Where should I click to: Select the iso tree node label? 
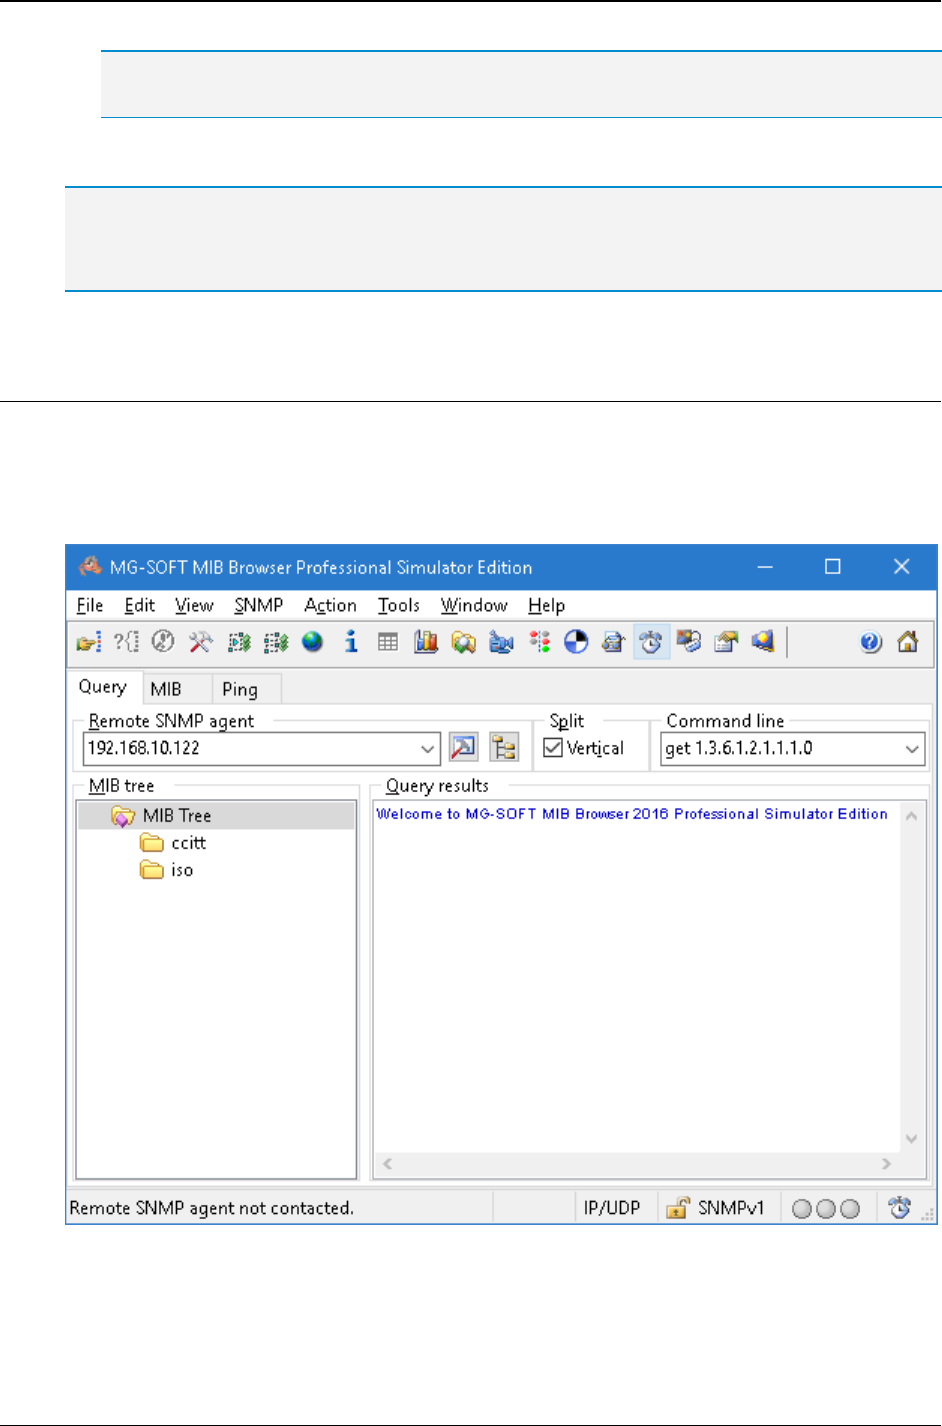point(182,870)
